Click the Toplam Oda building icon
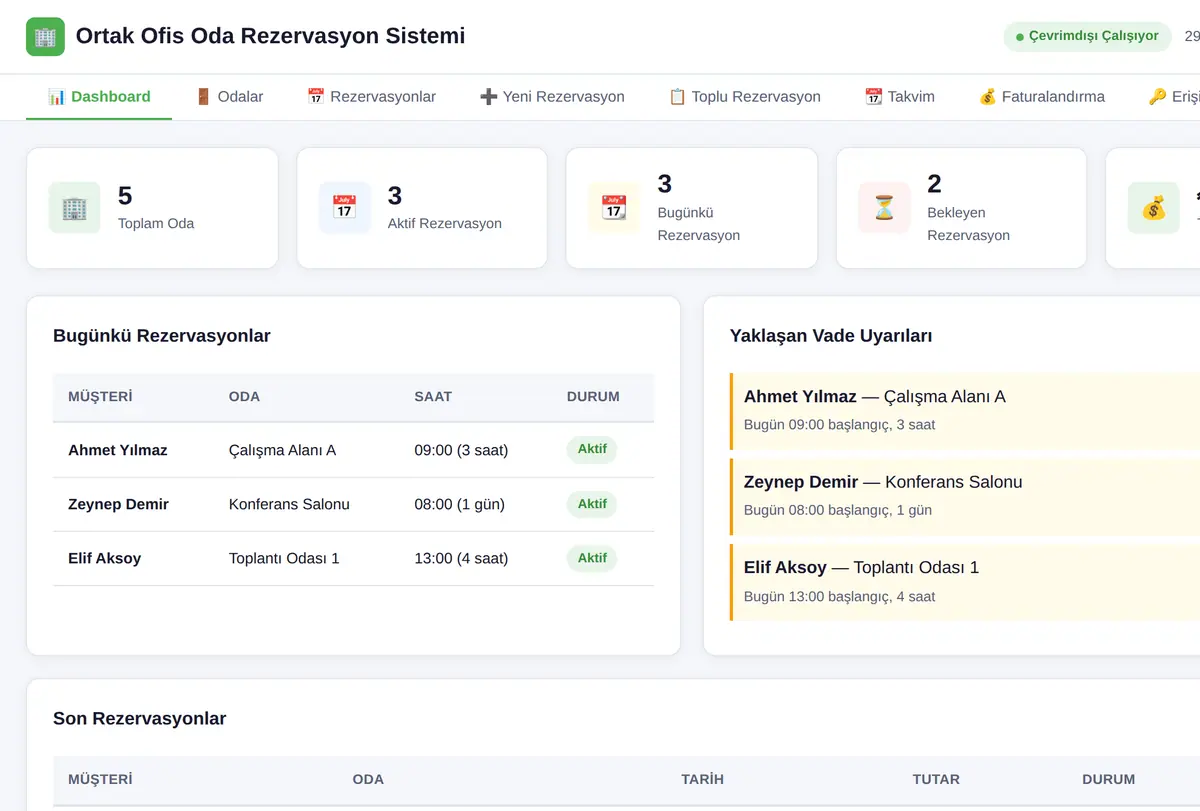The width and height of the screenshot is (1200, 811). 74,208
